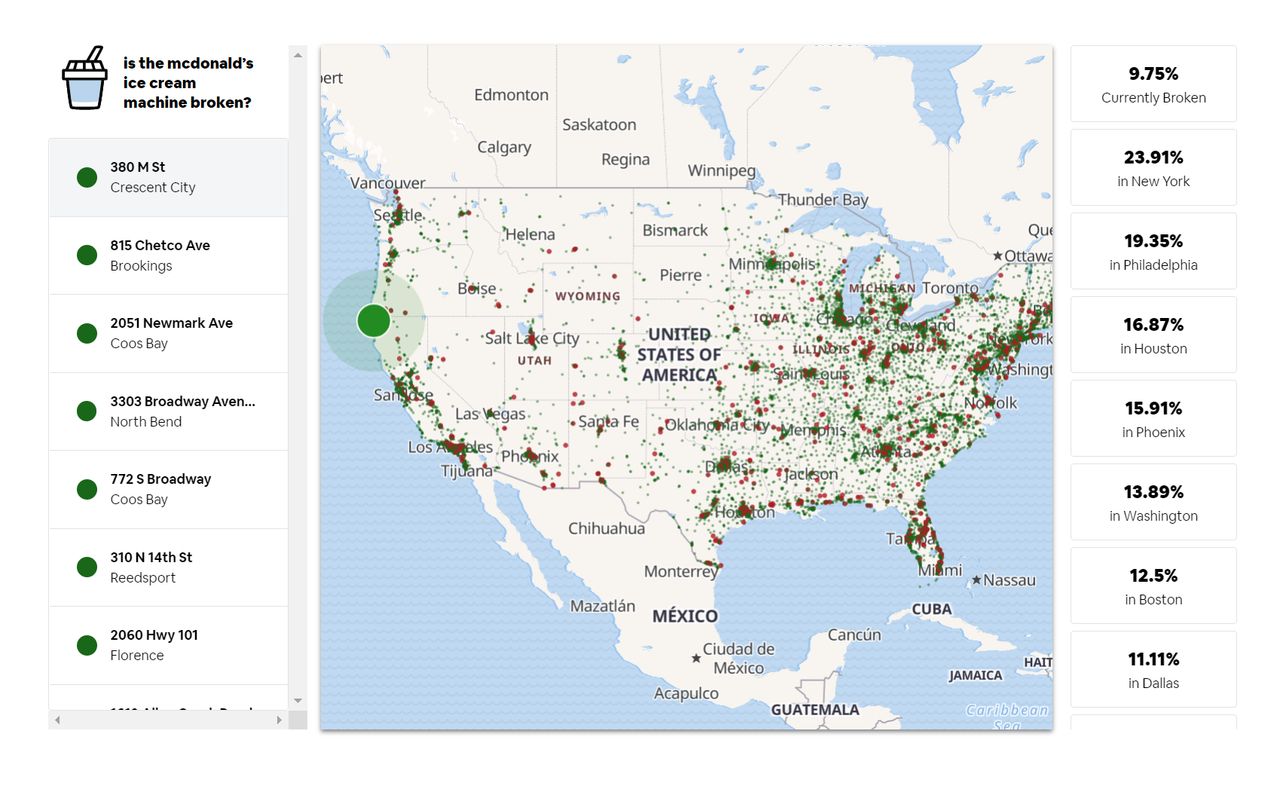Click the green status dot for 815 Chetco Ave

coord(87,255)
